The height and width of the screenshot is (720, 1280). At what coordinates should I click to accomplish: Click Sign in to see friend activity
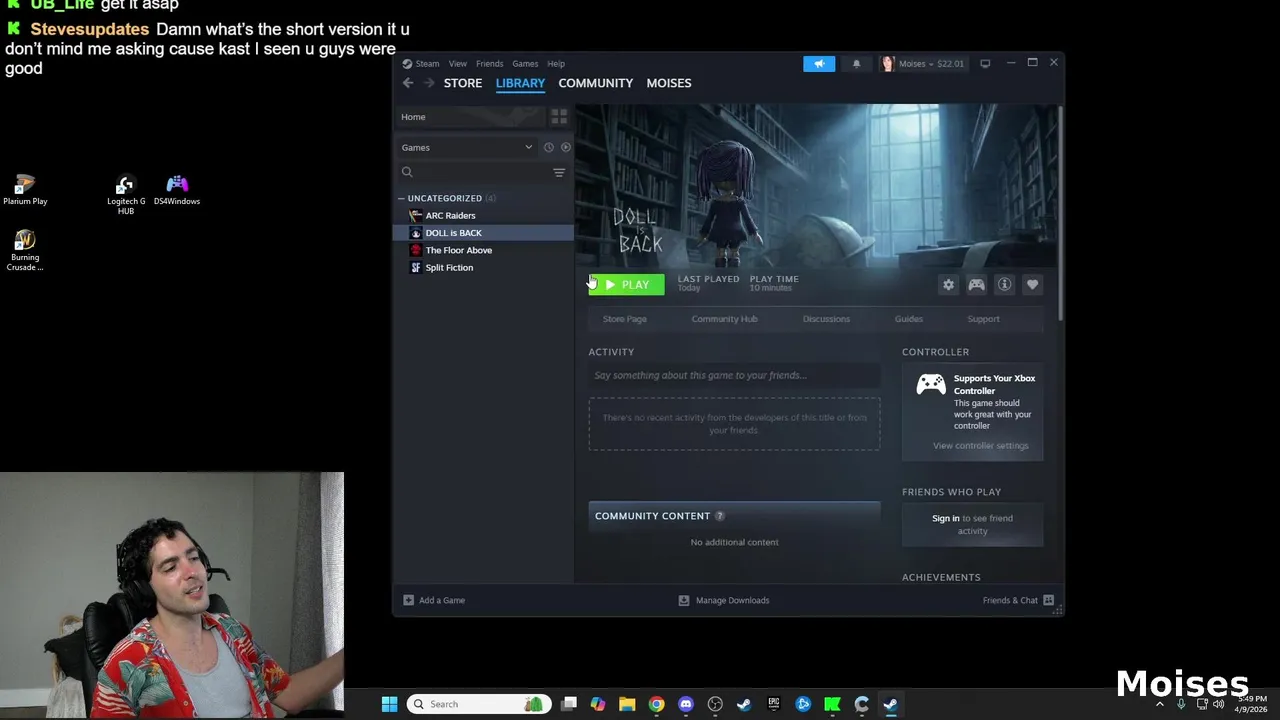(945, 518)
